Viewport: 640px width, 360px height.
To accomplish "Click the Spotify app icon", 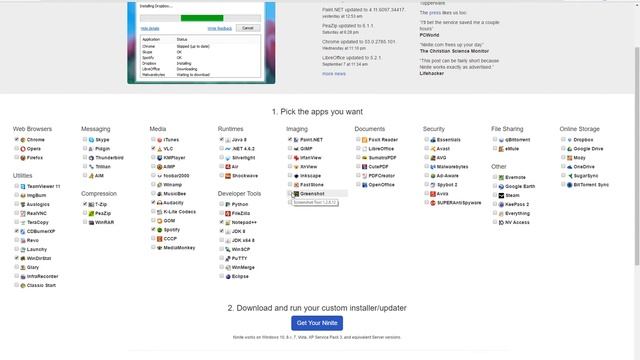I will coord(160,230).
